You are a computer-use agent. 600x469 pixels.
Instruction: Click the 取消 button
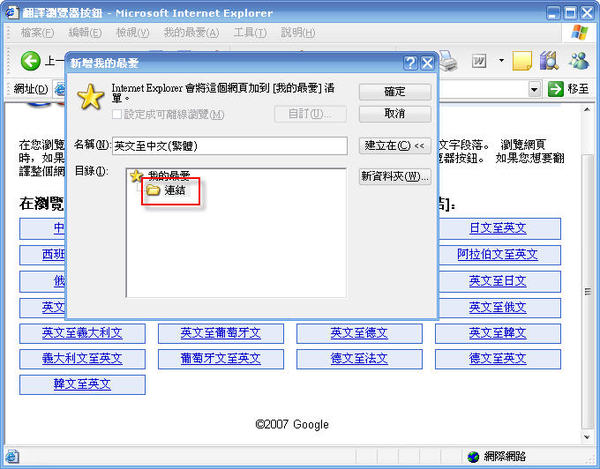click(x=395, y=114)
